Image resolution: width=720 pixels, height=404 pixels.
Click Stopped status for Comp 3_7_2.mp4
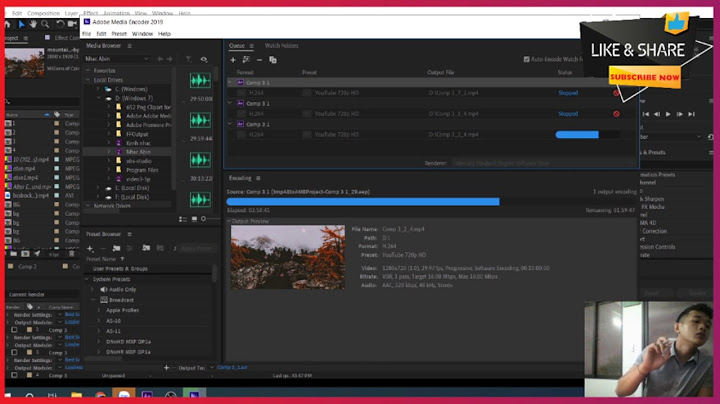click(568, 93)
